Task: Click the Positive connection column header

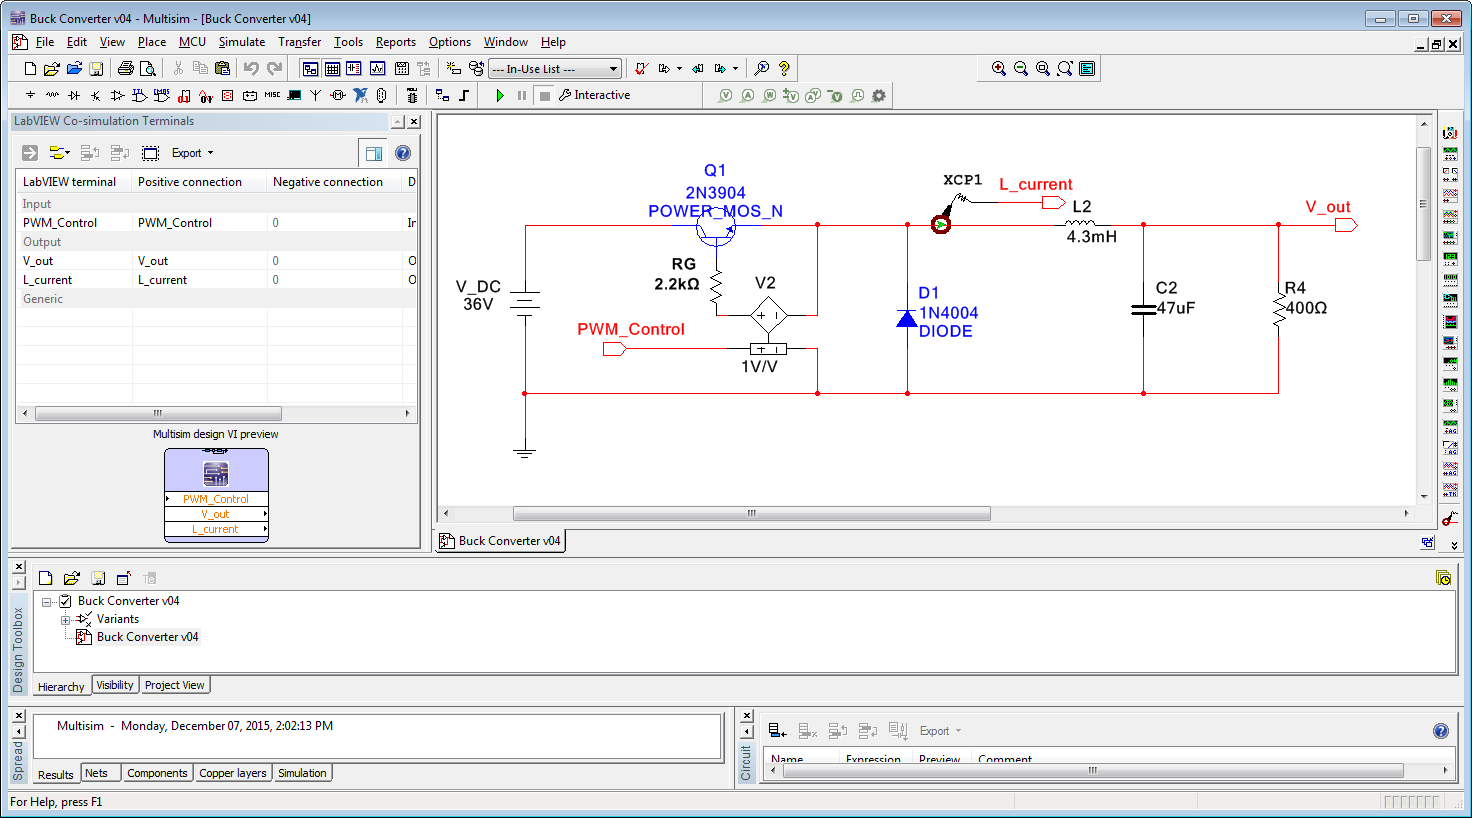Action: tap(199, 182)
